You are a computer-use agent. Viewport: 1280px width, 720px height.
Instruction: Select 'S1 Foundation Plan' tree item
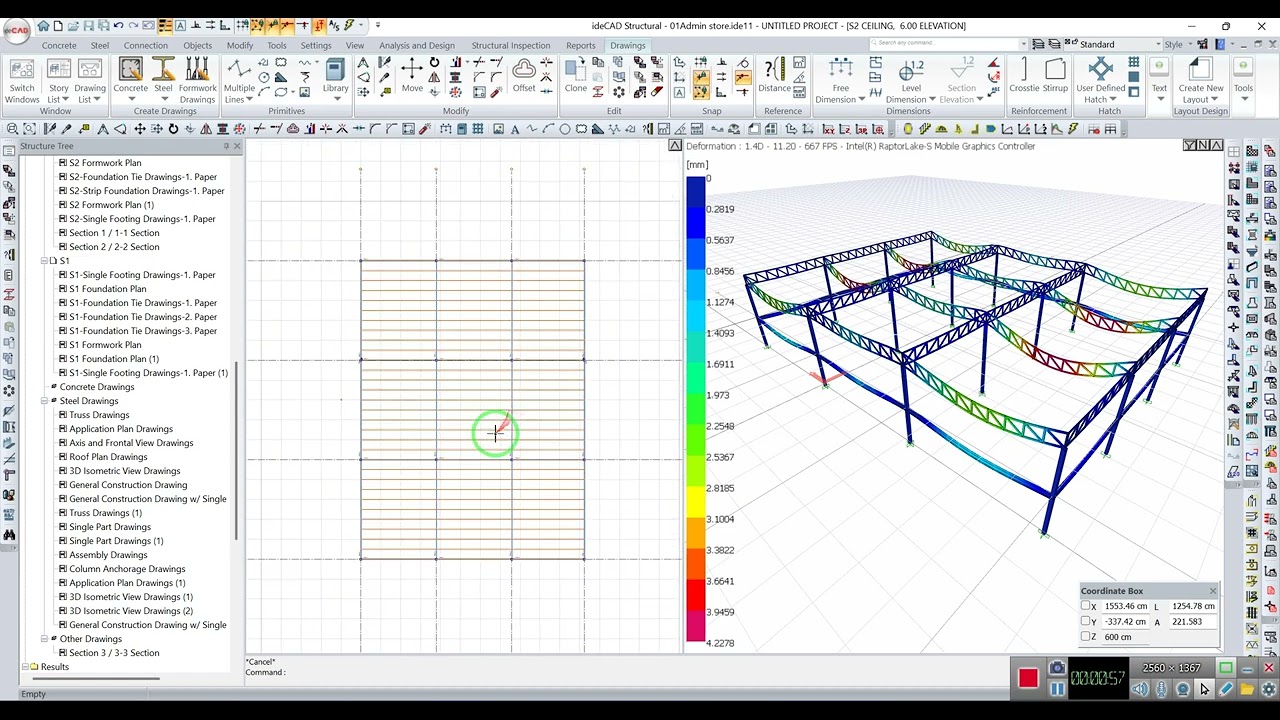pyautogui.click(x=107, y=289)
